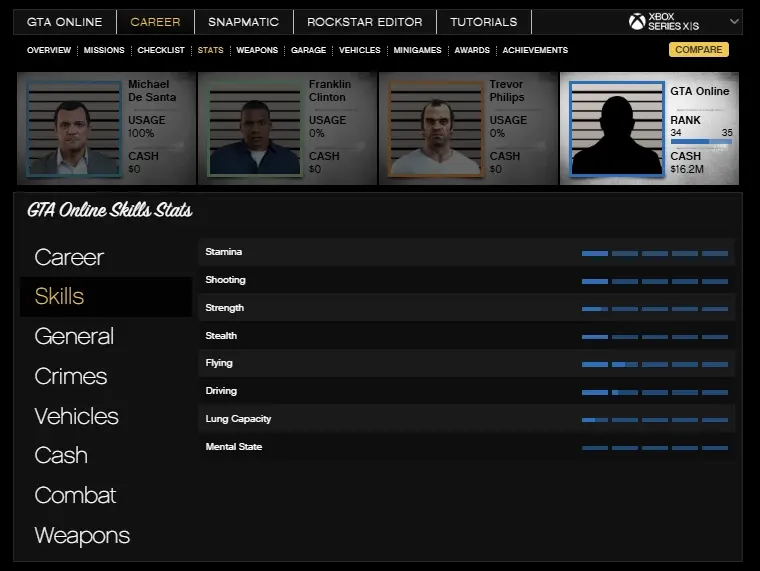The width and height of the screenshot is (760, 571).
Task: Click the Stamina skill progress bar
Action: click(654, 253)
